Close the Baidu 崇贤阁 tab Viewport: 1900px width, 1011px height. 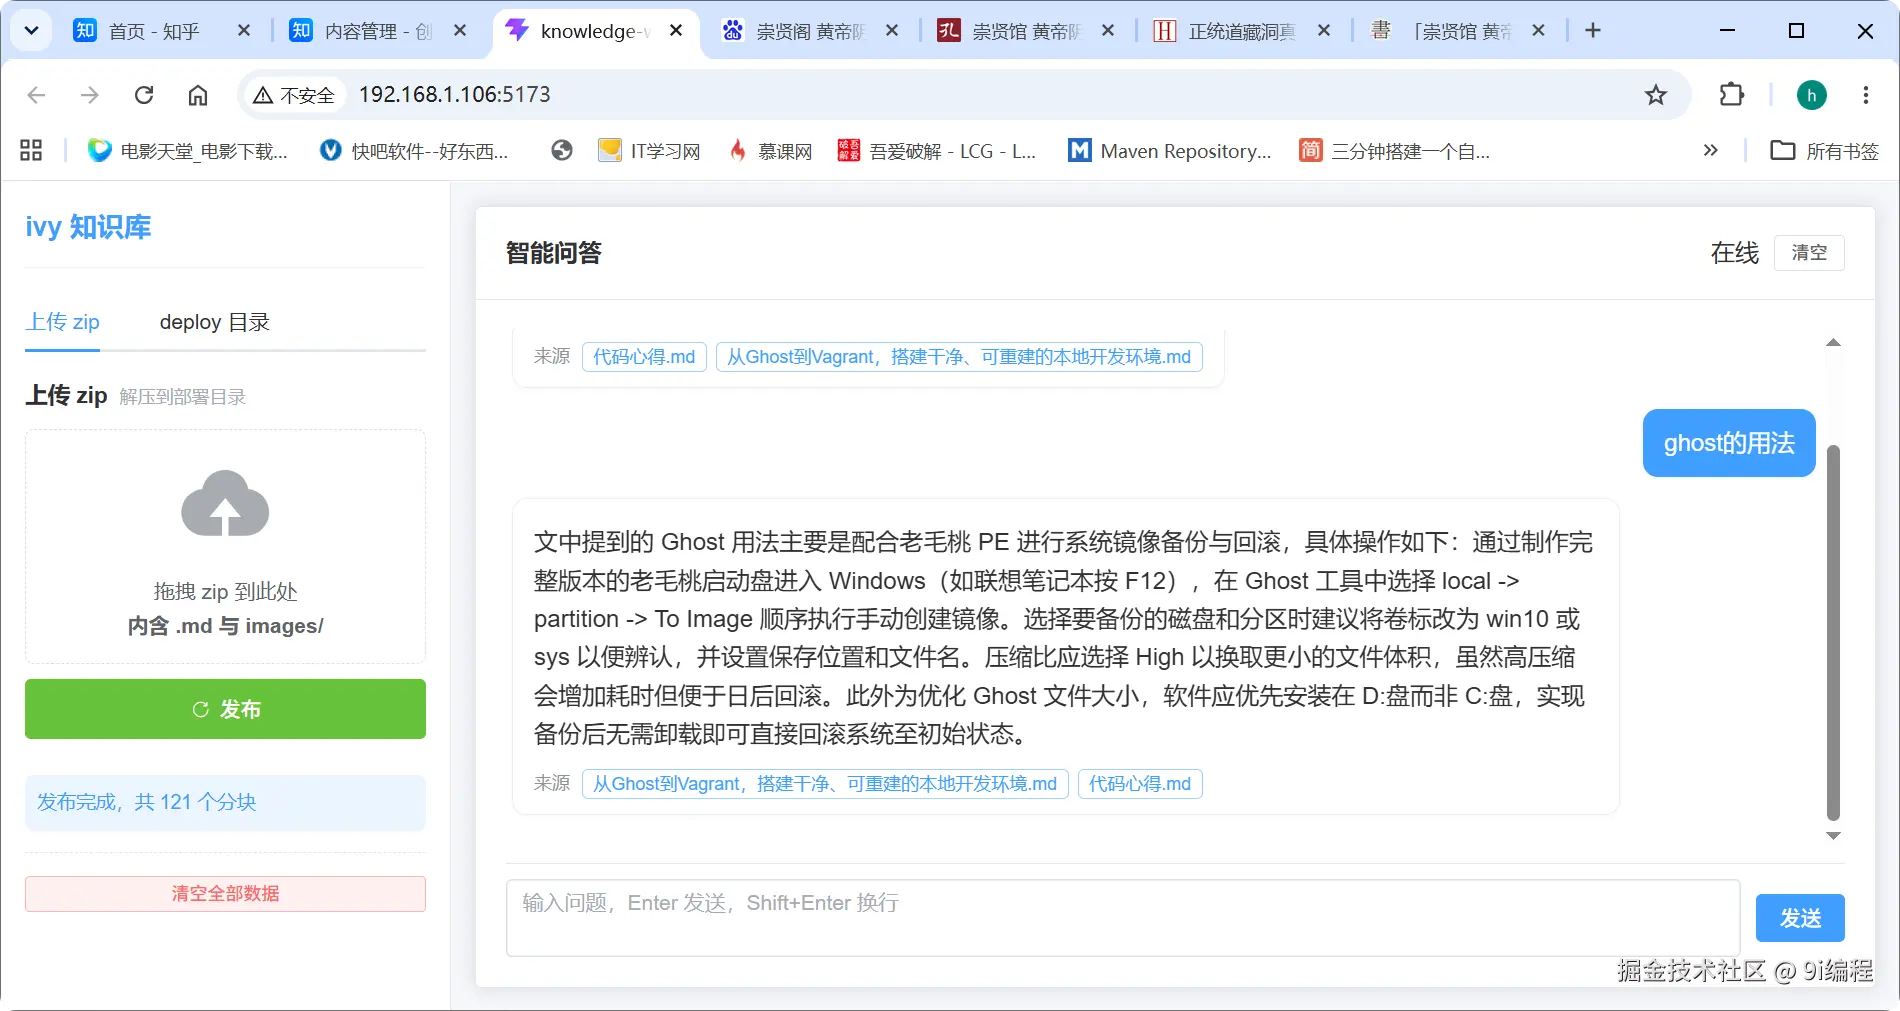click(892, 31)
